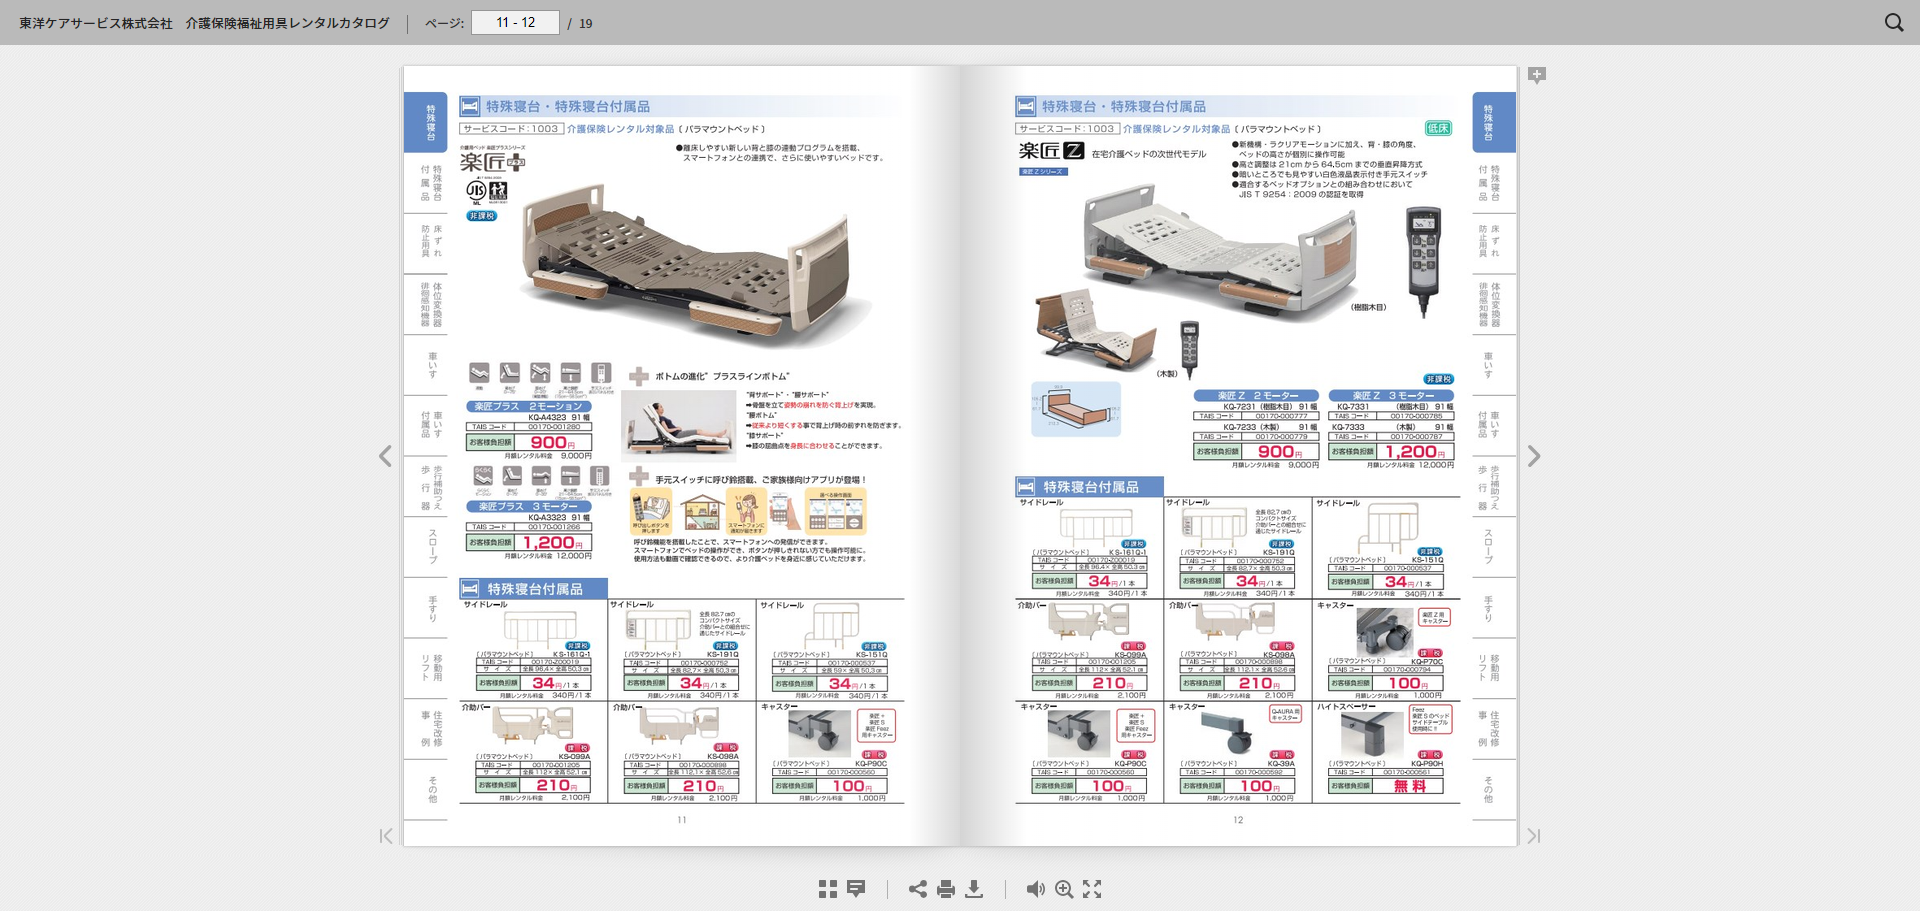Open the thumbnail page overview

tap(826, 888)
